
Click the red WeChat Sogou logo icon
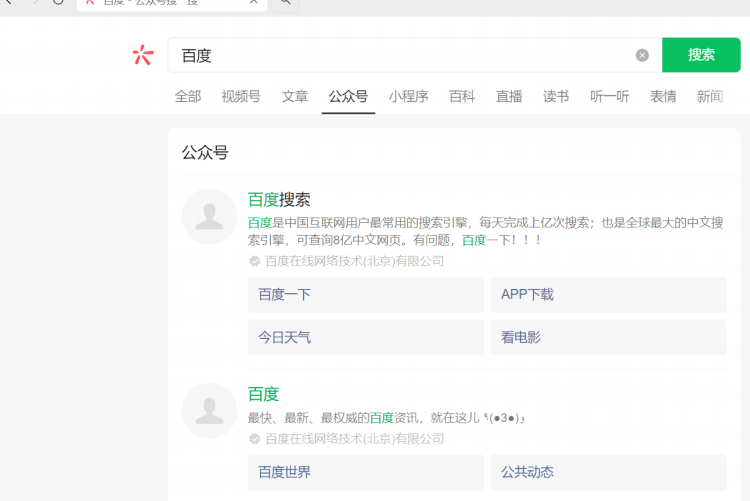143,55
